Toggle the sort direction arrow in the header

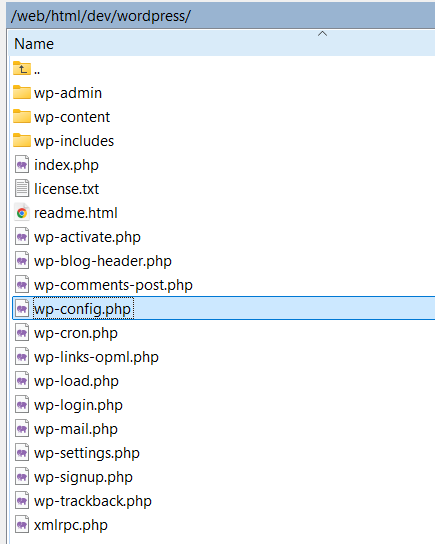click(323, 34)
